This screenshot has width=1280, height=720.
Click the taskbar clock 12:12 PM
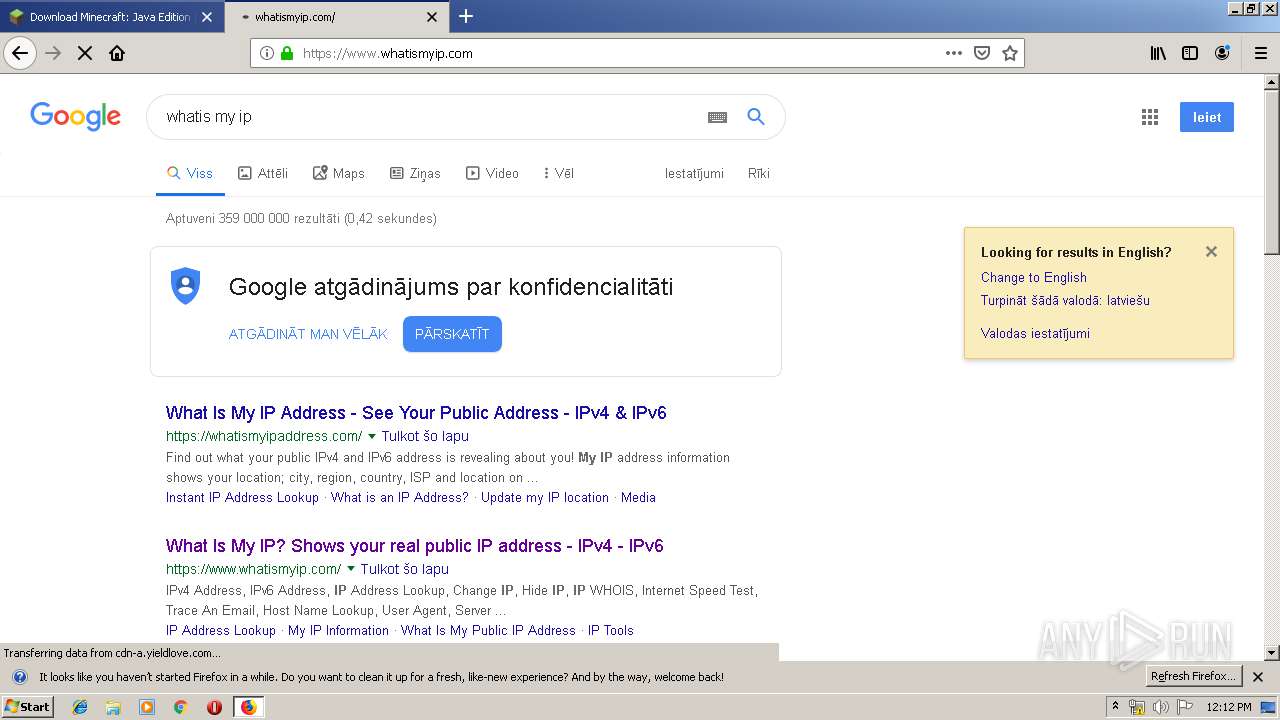click(1229, 707)
